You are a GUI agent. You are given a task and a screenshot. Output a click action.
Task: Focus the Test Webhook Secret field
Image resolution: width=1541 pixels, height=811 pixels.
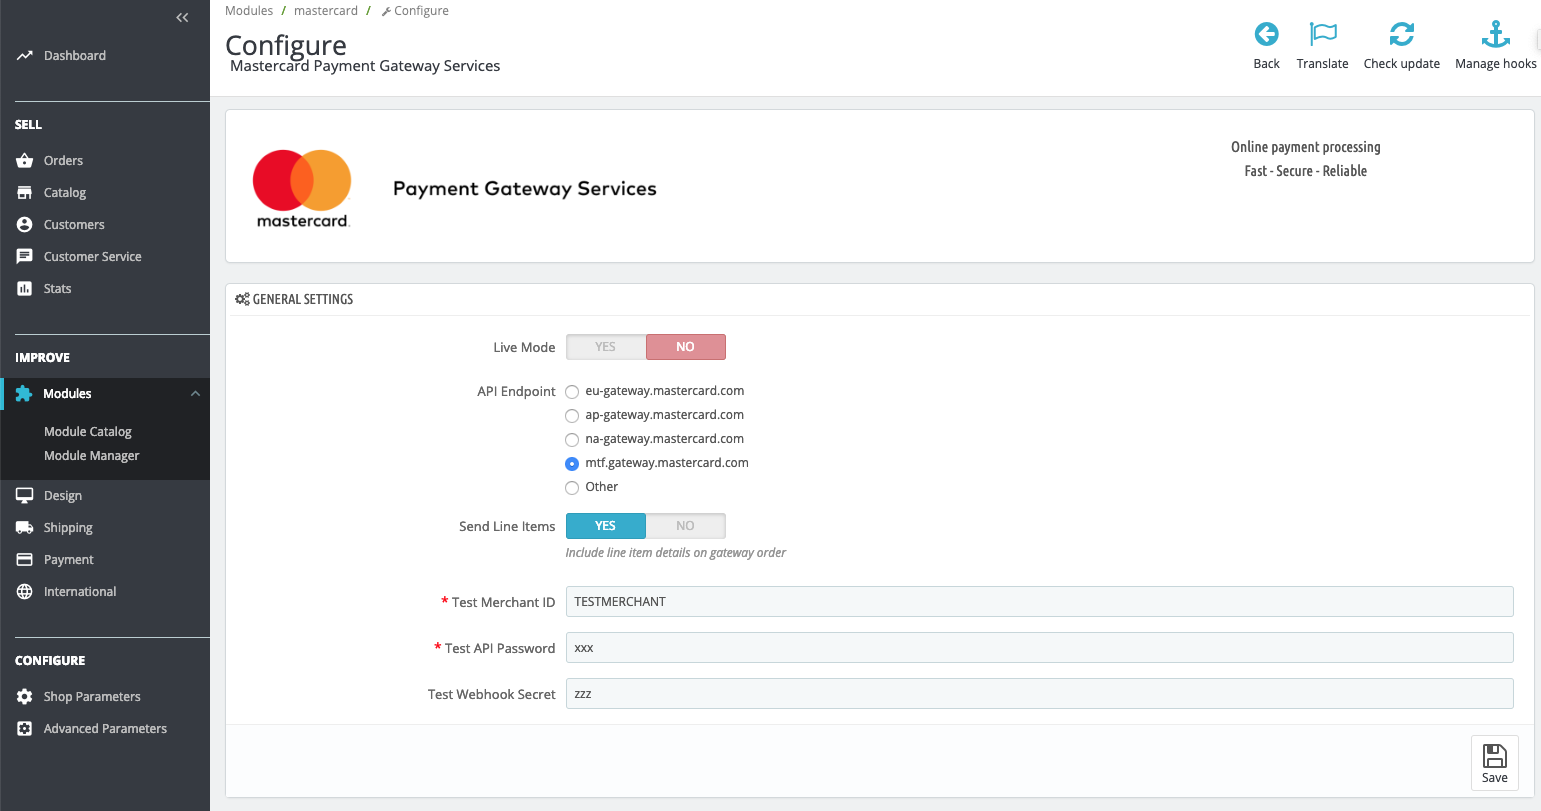click(1040, 694)
